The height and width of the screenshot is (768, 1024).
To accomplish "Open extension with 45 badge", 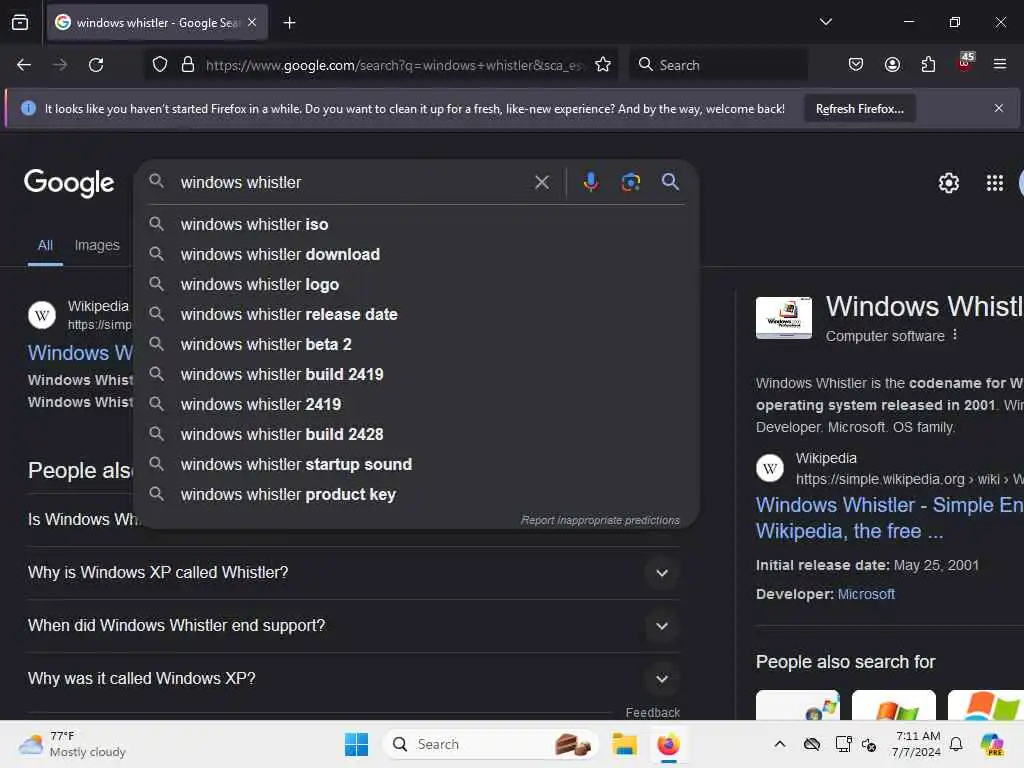I will click(965, 63).
